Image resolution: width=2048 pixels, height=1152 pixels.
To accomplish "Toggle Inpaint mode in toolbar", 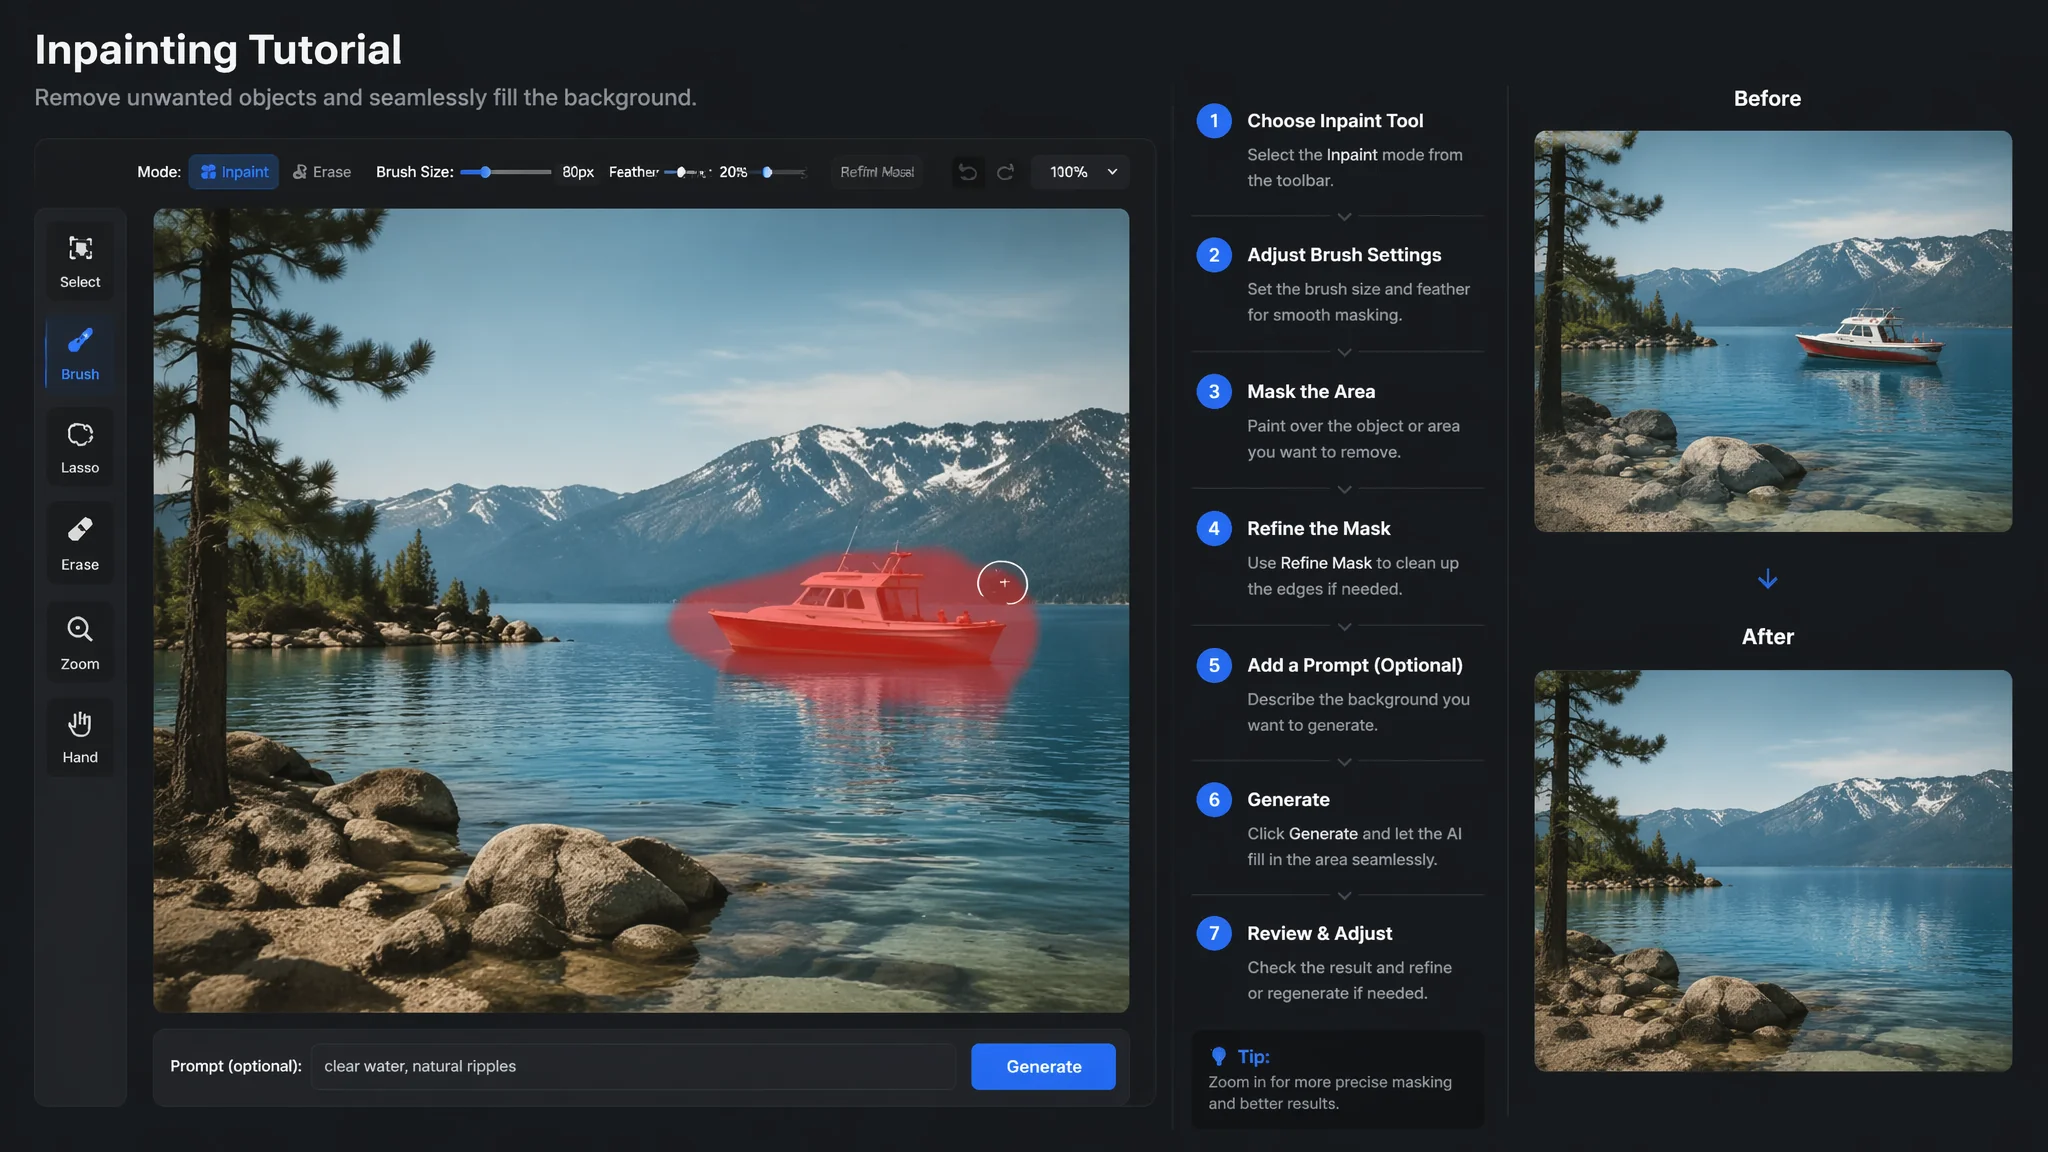I will coord(234,172).
